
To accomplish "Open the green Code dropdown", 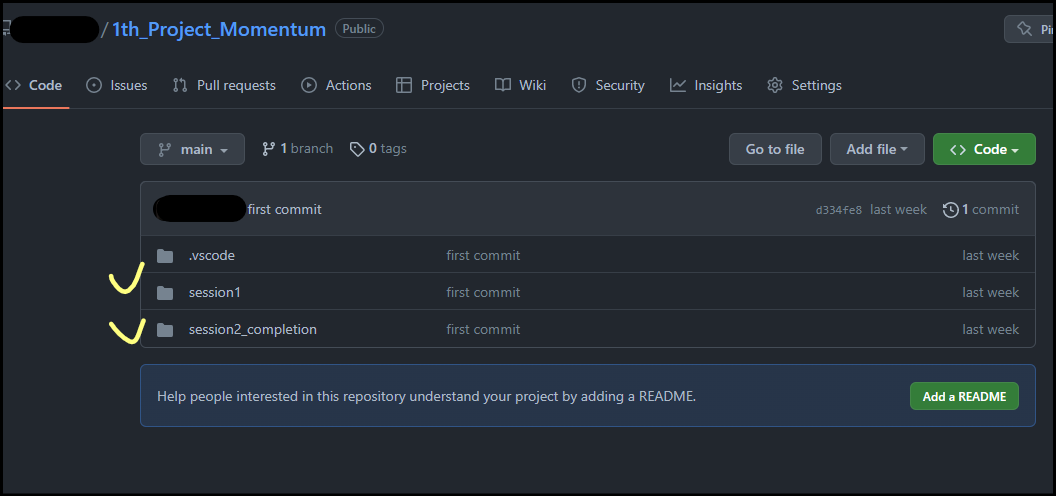I will tap(984, 149).
